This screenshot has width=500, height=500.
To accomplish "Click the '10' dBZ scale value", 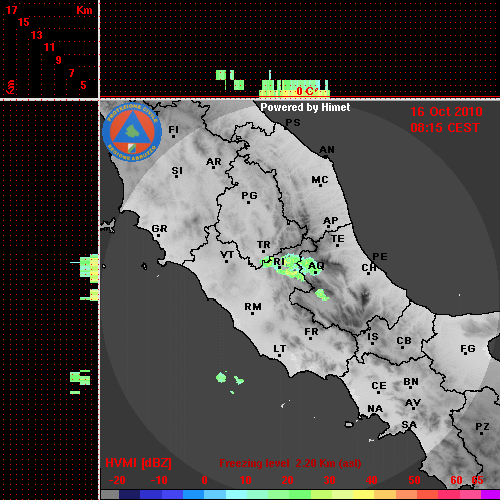I will [246, 480].
